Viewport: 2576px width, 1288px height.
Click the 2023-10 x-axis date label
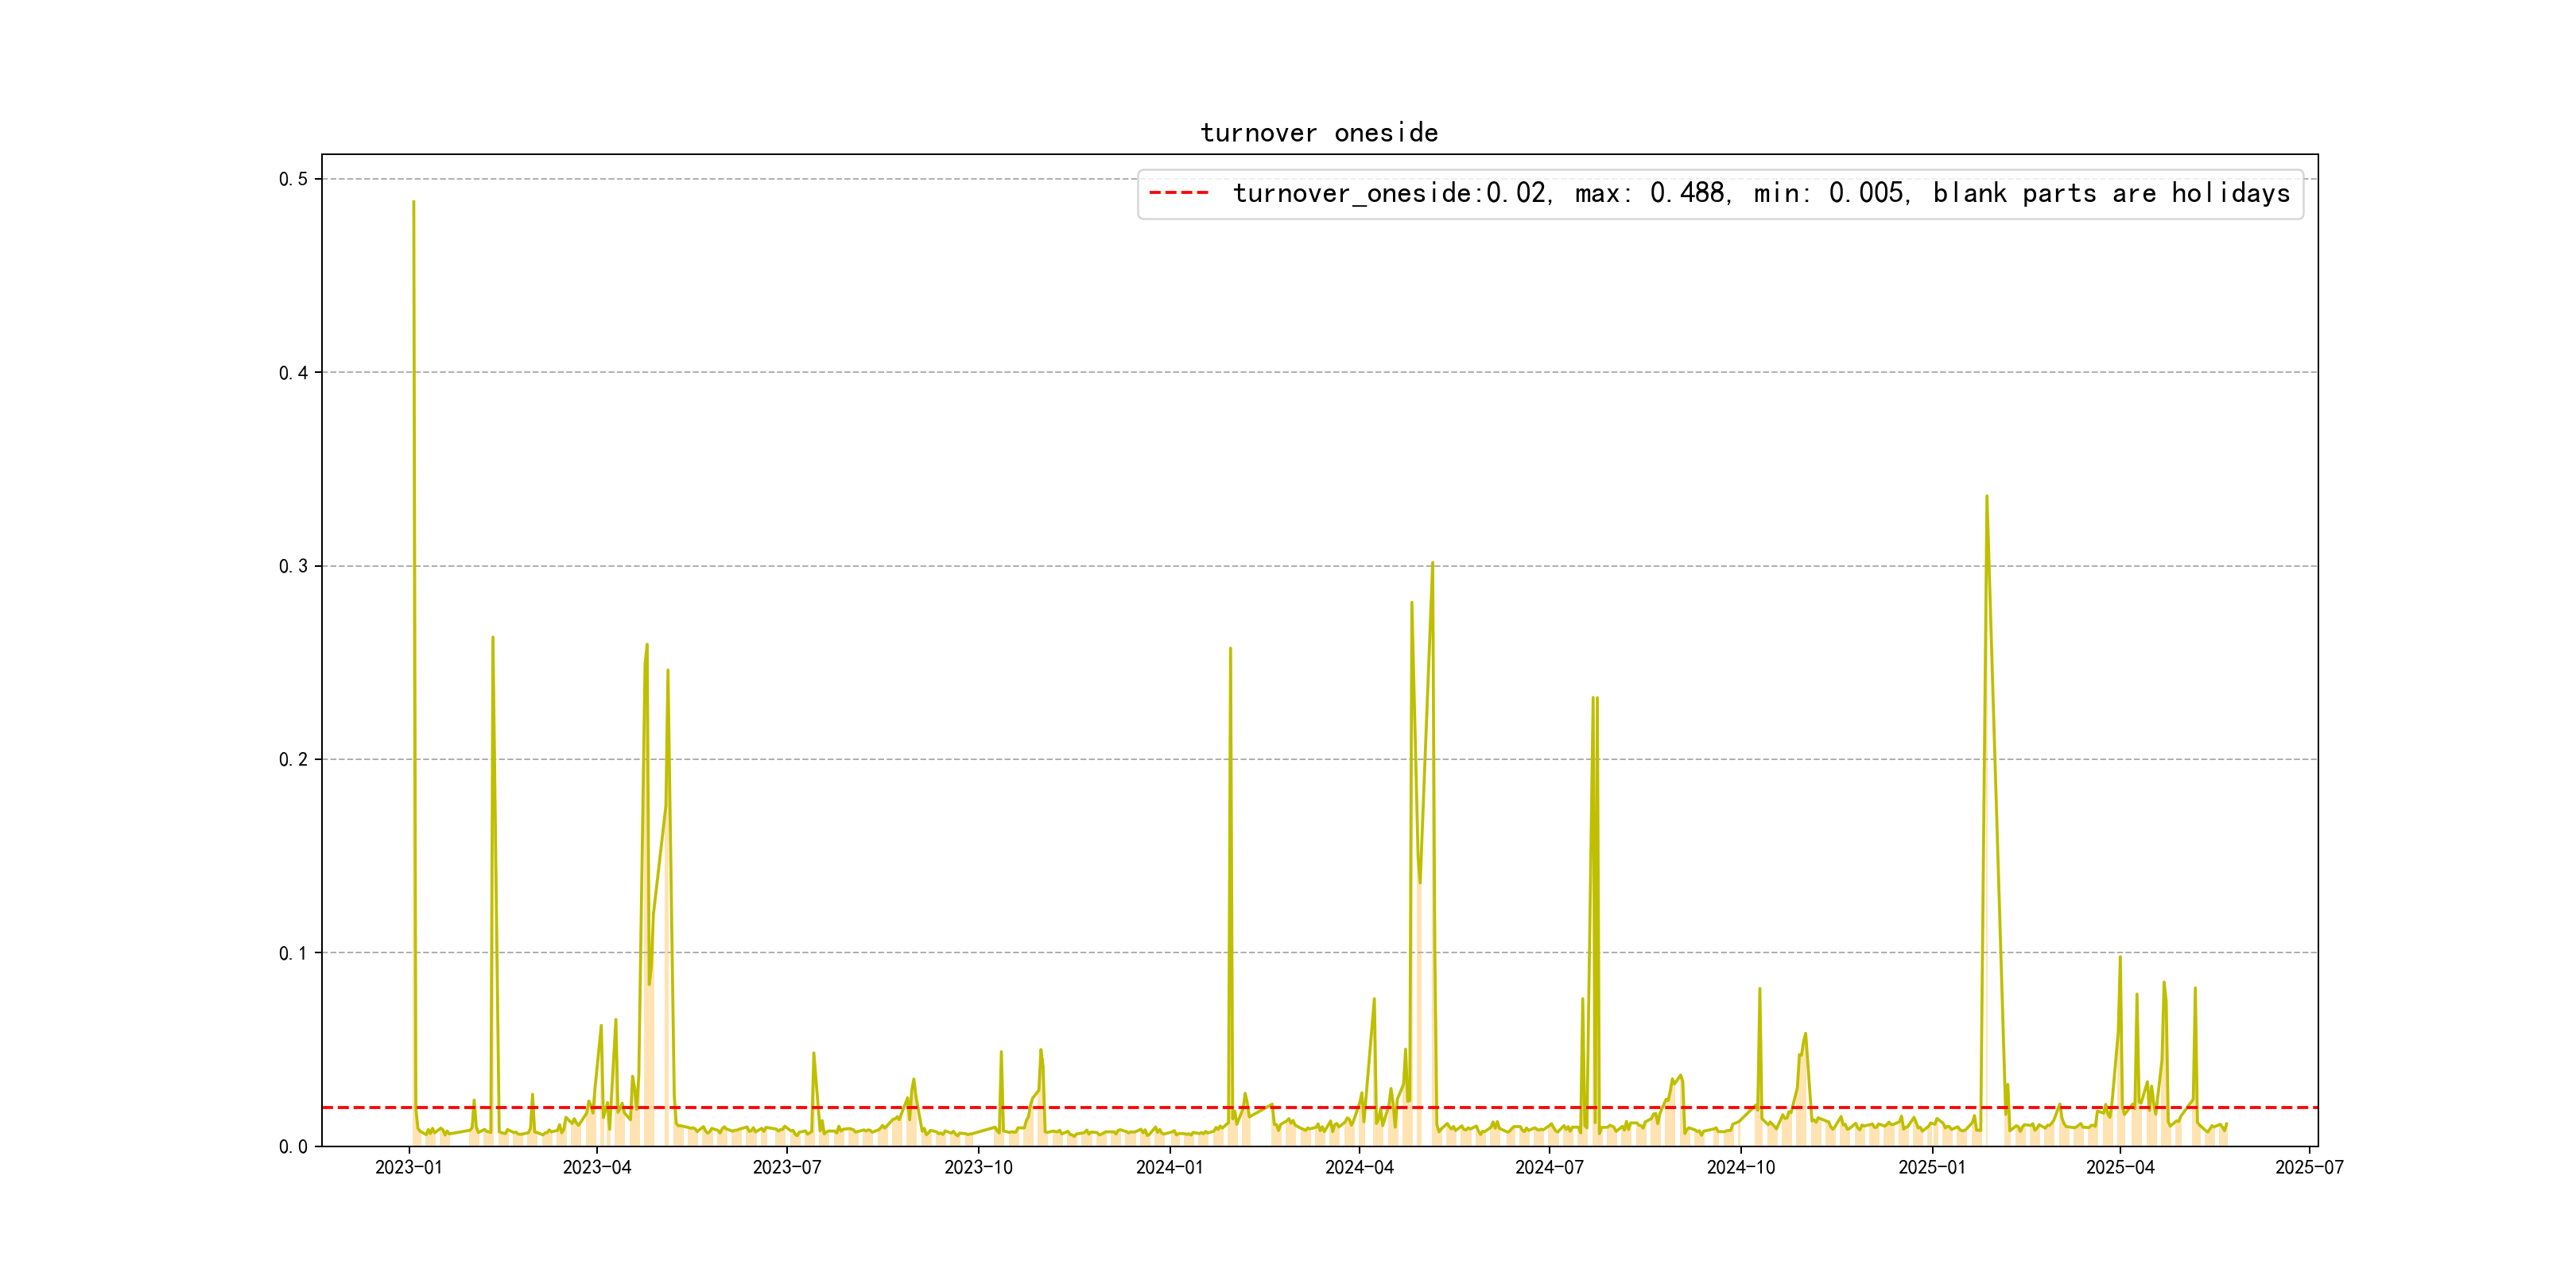[978, 1167]
